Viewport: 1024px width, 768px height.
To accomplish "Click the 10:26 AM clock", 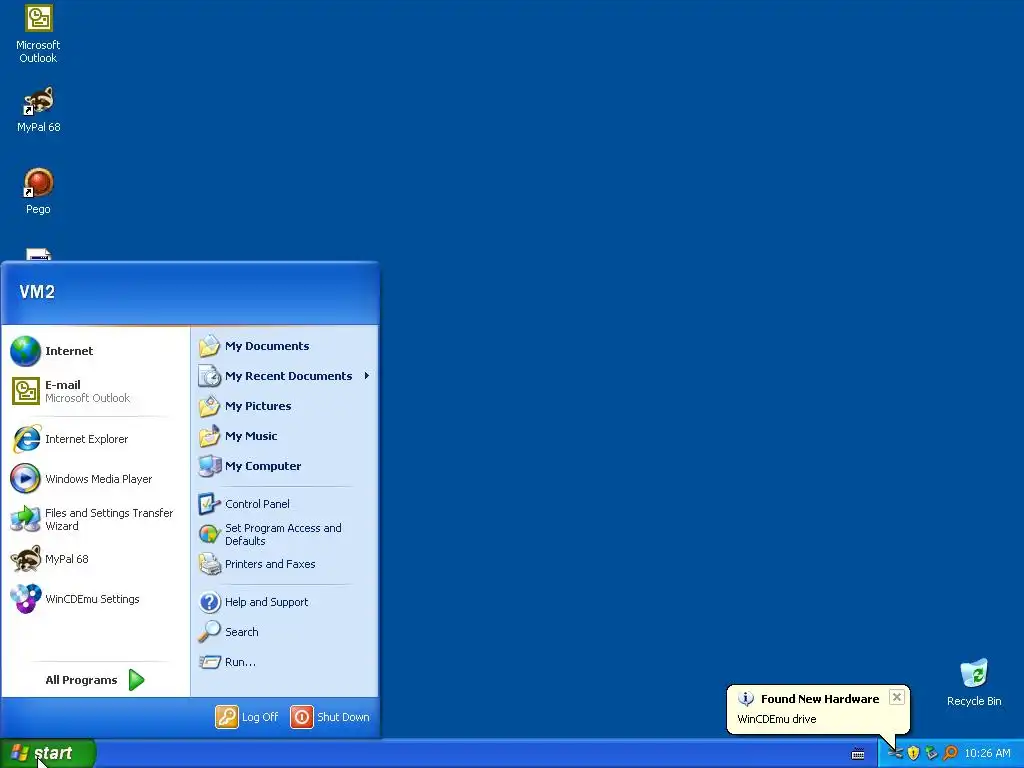I will click(987, 753).
